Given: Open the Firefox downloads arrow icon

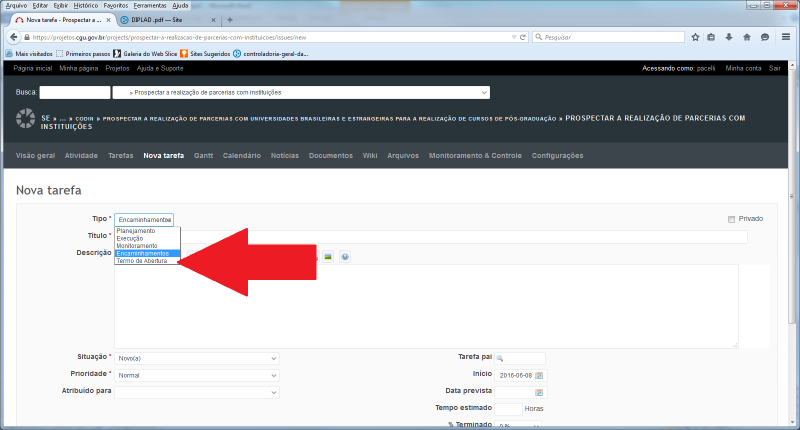Looking at the screenshot, I should [x=729, y=37].
